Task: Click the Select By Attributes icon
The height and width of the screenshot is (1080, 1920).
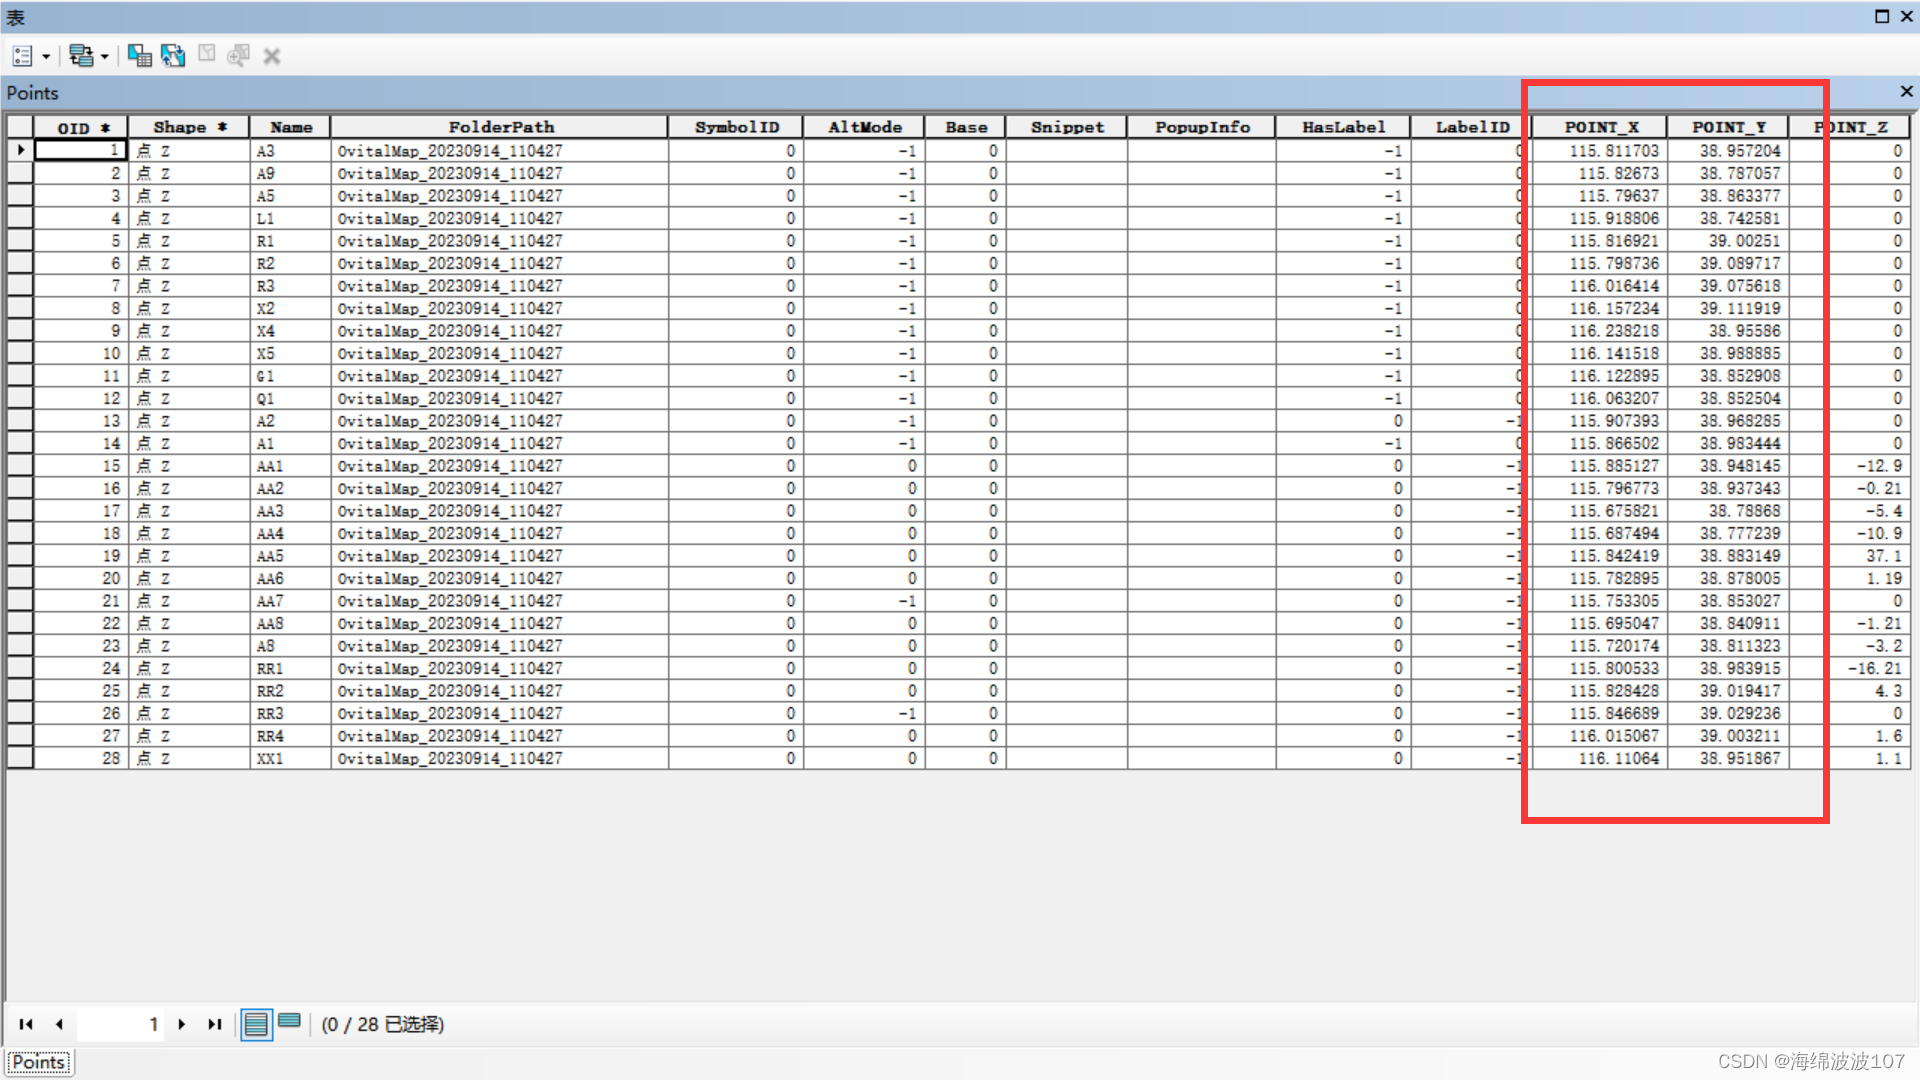Action: click(139, 56)
